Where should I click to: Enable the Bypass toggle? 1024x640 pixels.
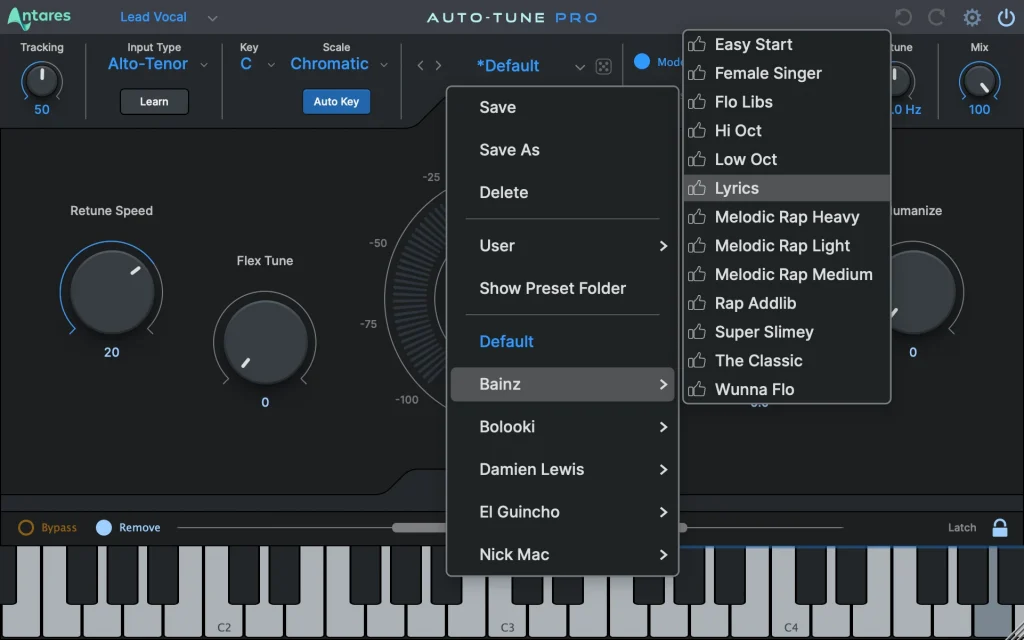(x=26, y=527)
